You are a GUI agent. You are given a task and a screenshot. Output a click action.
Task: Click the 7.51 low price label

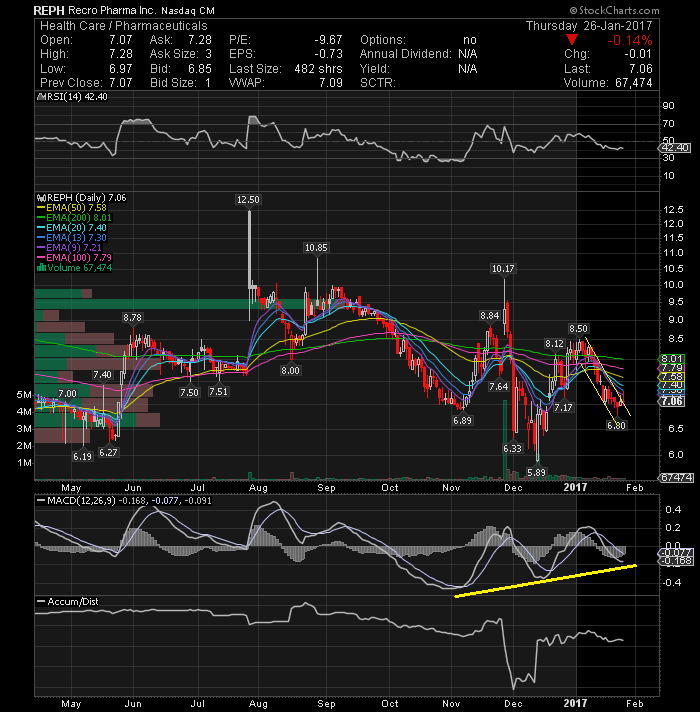[218, 392]
